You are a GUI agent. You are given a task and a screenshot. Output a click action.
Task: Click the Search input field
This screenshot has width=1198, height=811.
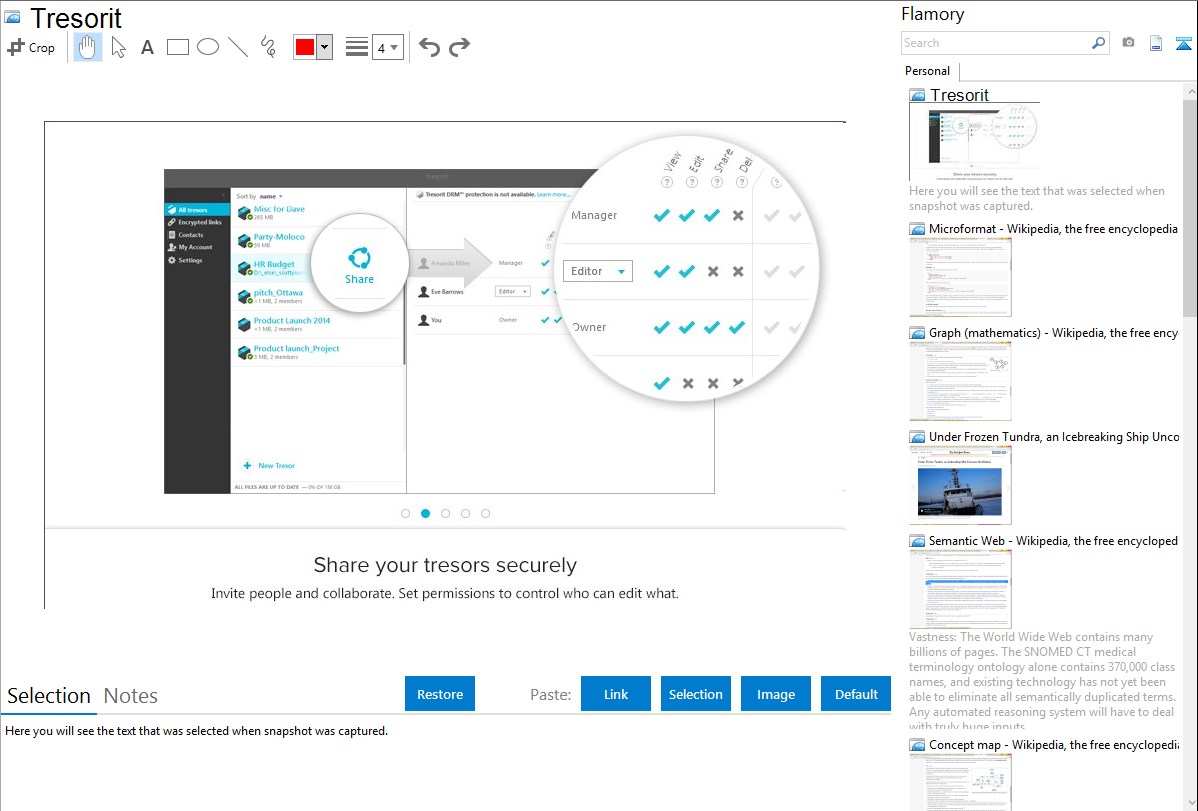(x=995, y=43)
